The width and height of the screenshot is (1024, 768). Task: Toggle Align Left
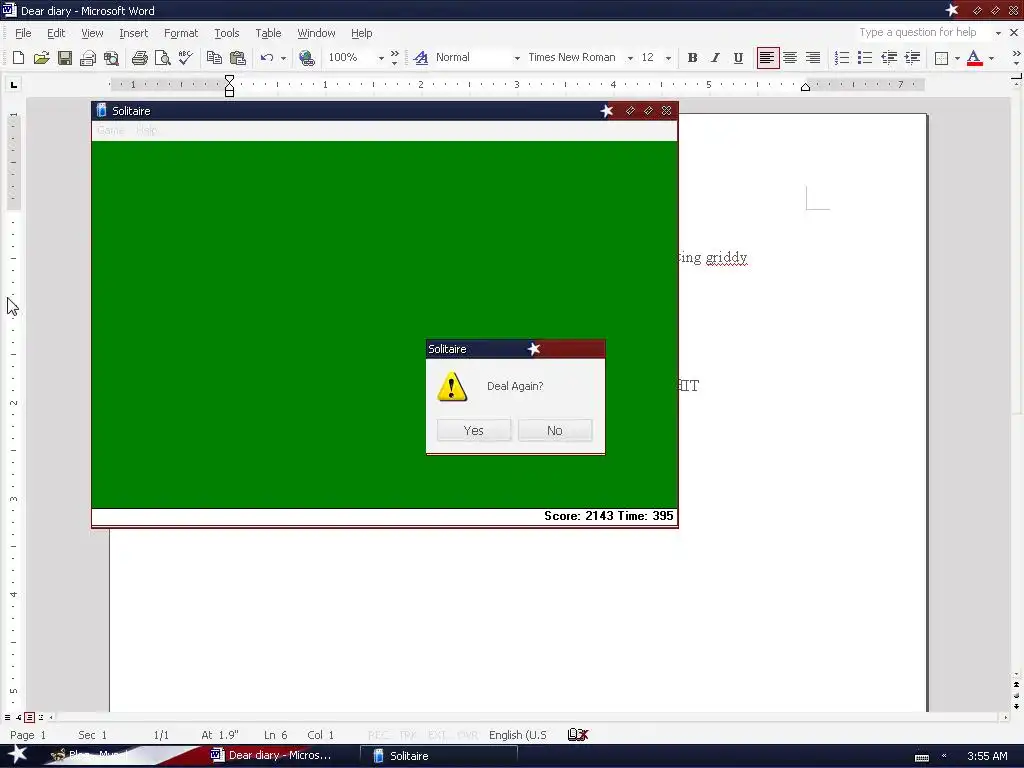tap(767, 58)
